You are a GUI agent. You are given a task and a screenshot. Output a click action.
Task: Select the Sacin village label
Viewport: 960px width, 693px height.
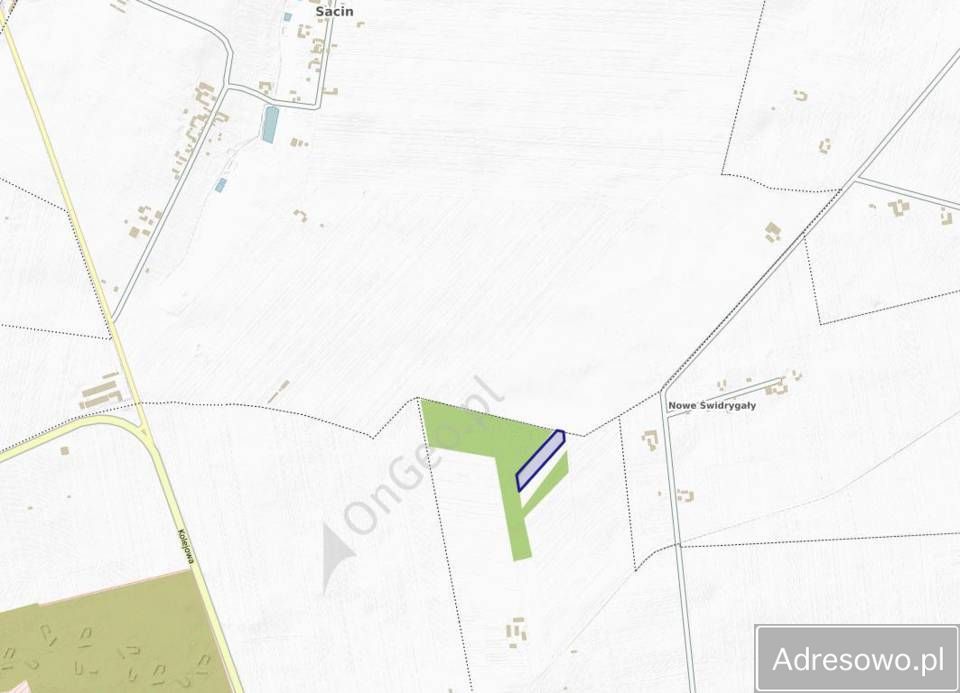(334, 11)
